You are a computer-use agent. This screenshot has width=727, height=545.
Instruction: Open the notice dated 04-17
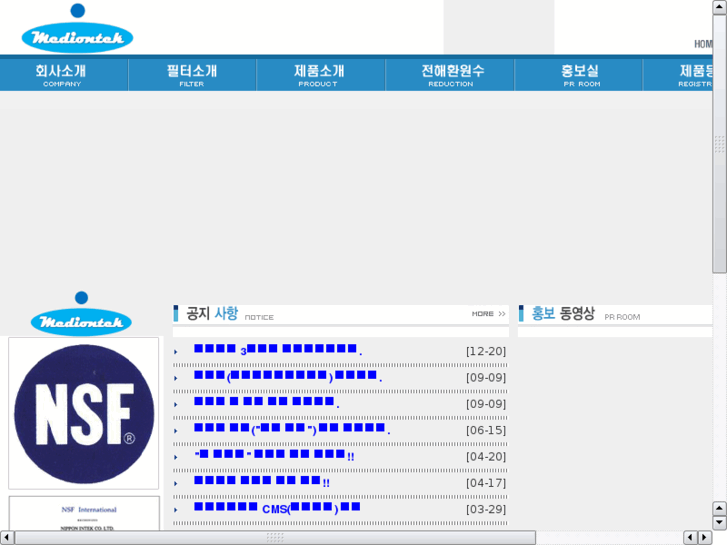click(x=262, y=481)
